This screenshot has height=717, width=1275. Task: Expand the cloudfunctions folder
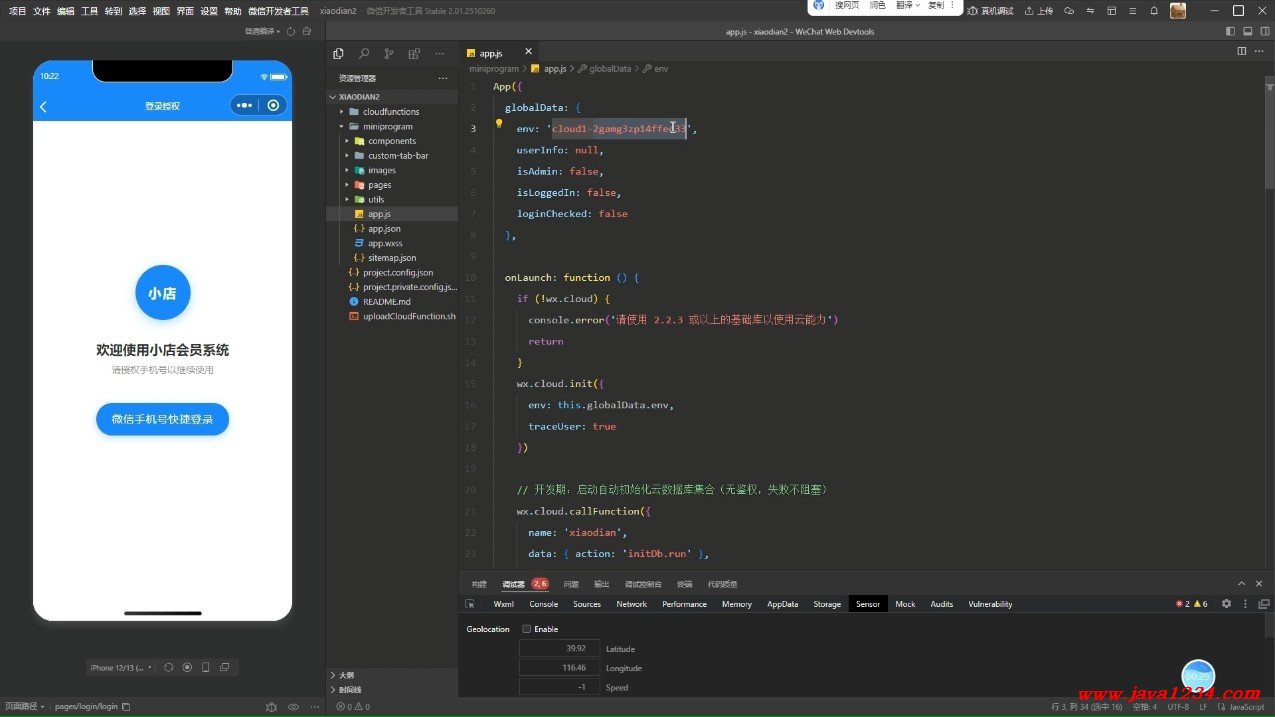pyautogui.click(x=390, y=112)
